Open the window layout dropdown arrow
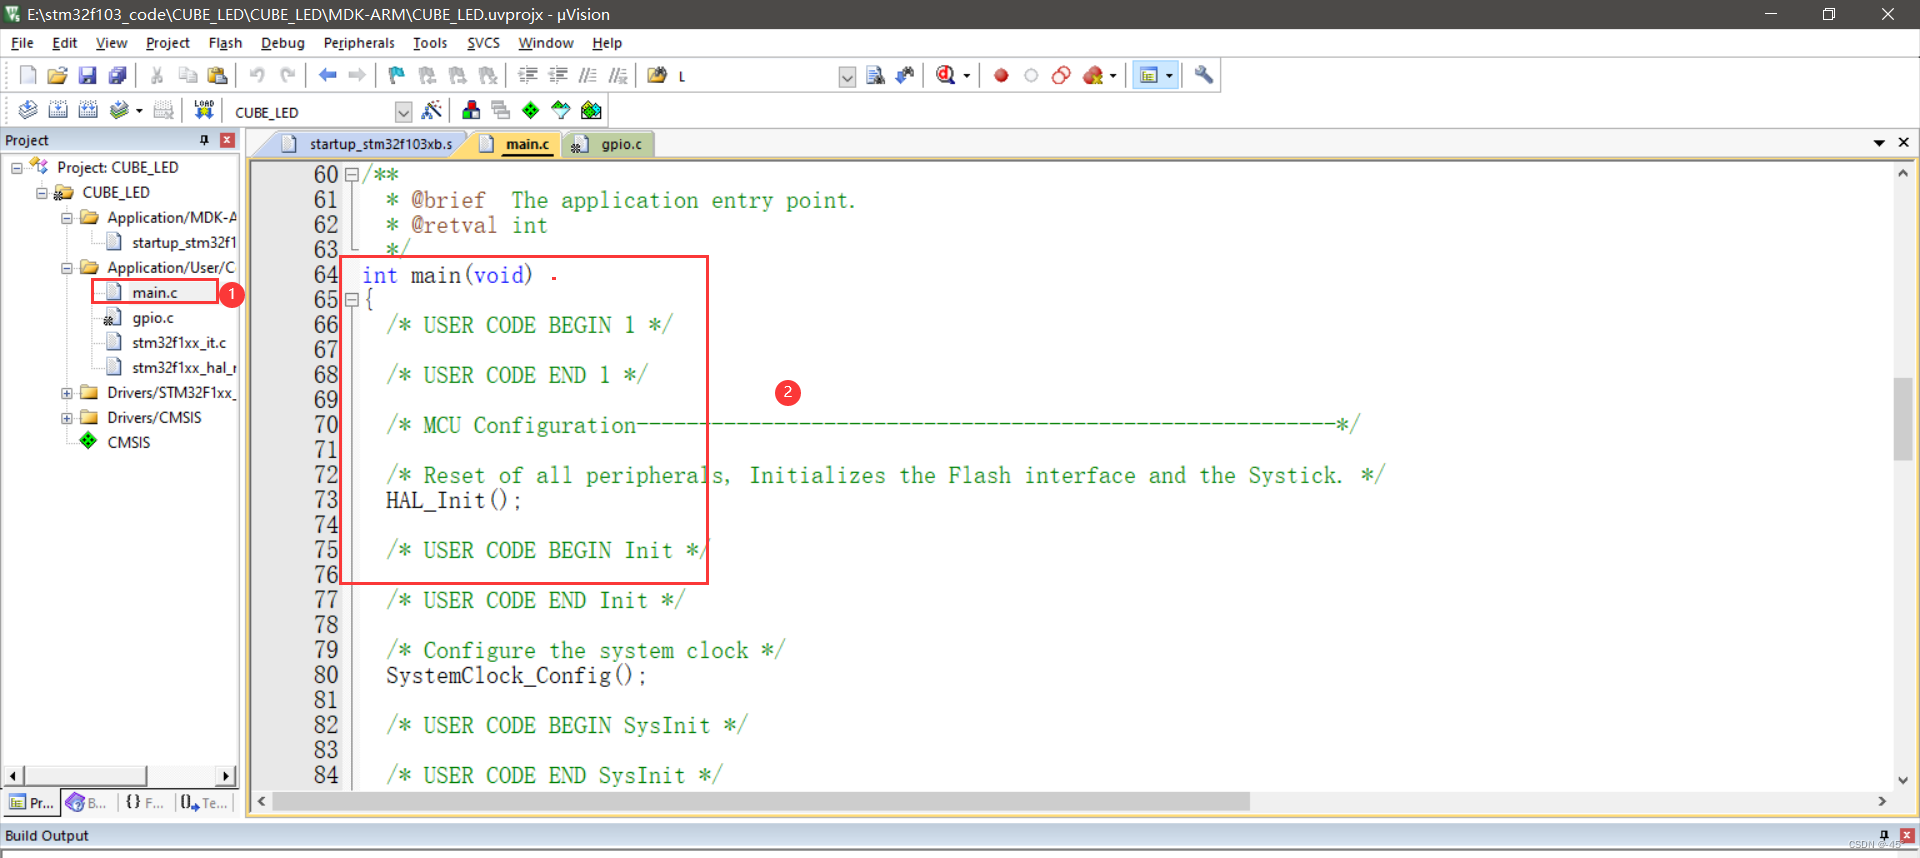This screenshot has height=858, width=1920. click(x=1169, y=76)
